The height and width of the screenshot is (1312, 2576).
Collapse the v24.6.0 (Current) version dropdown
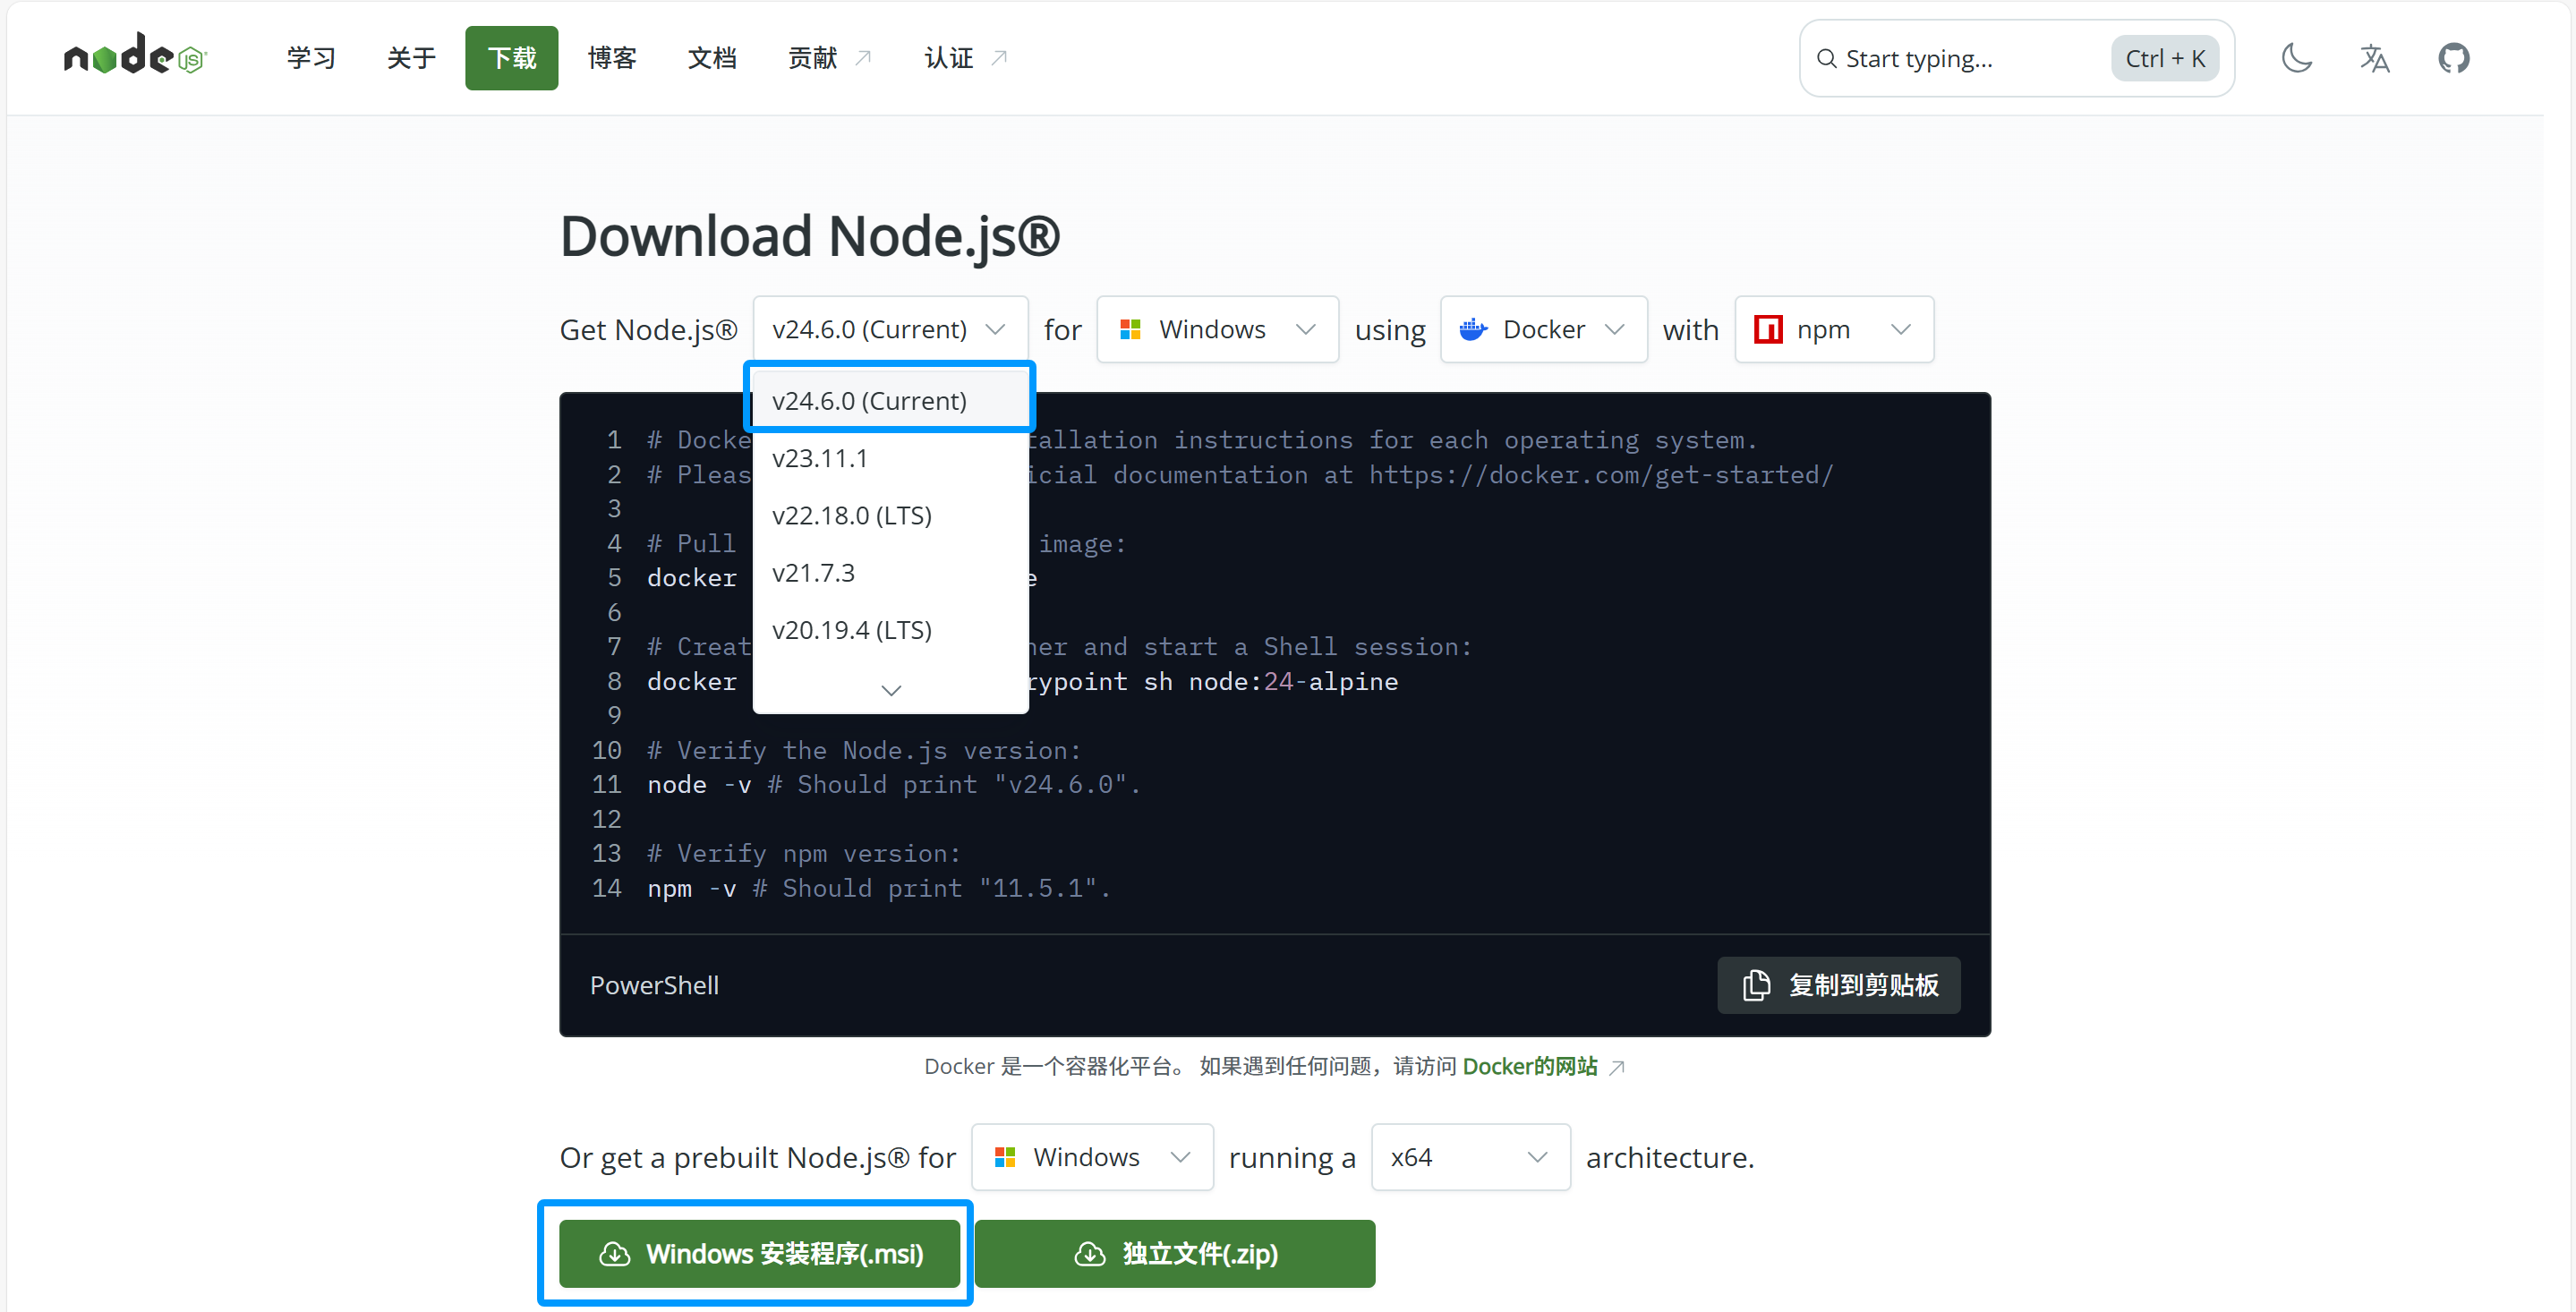click(890, 329)
